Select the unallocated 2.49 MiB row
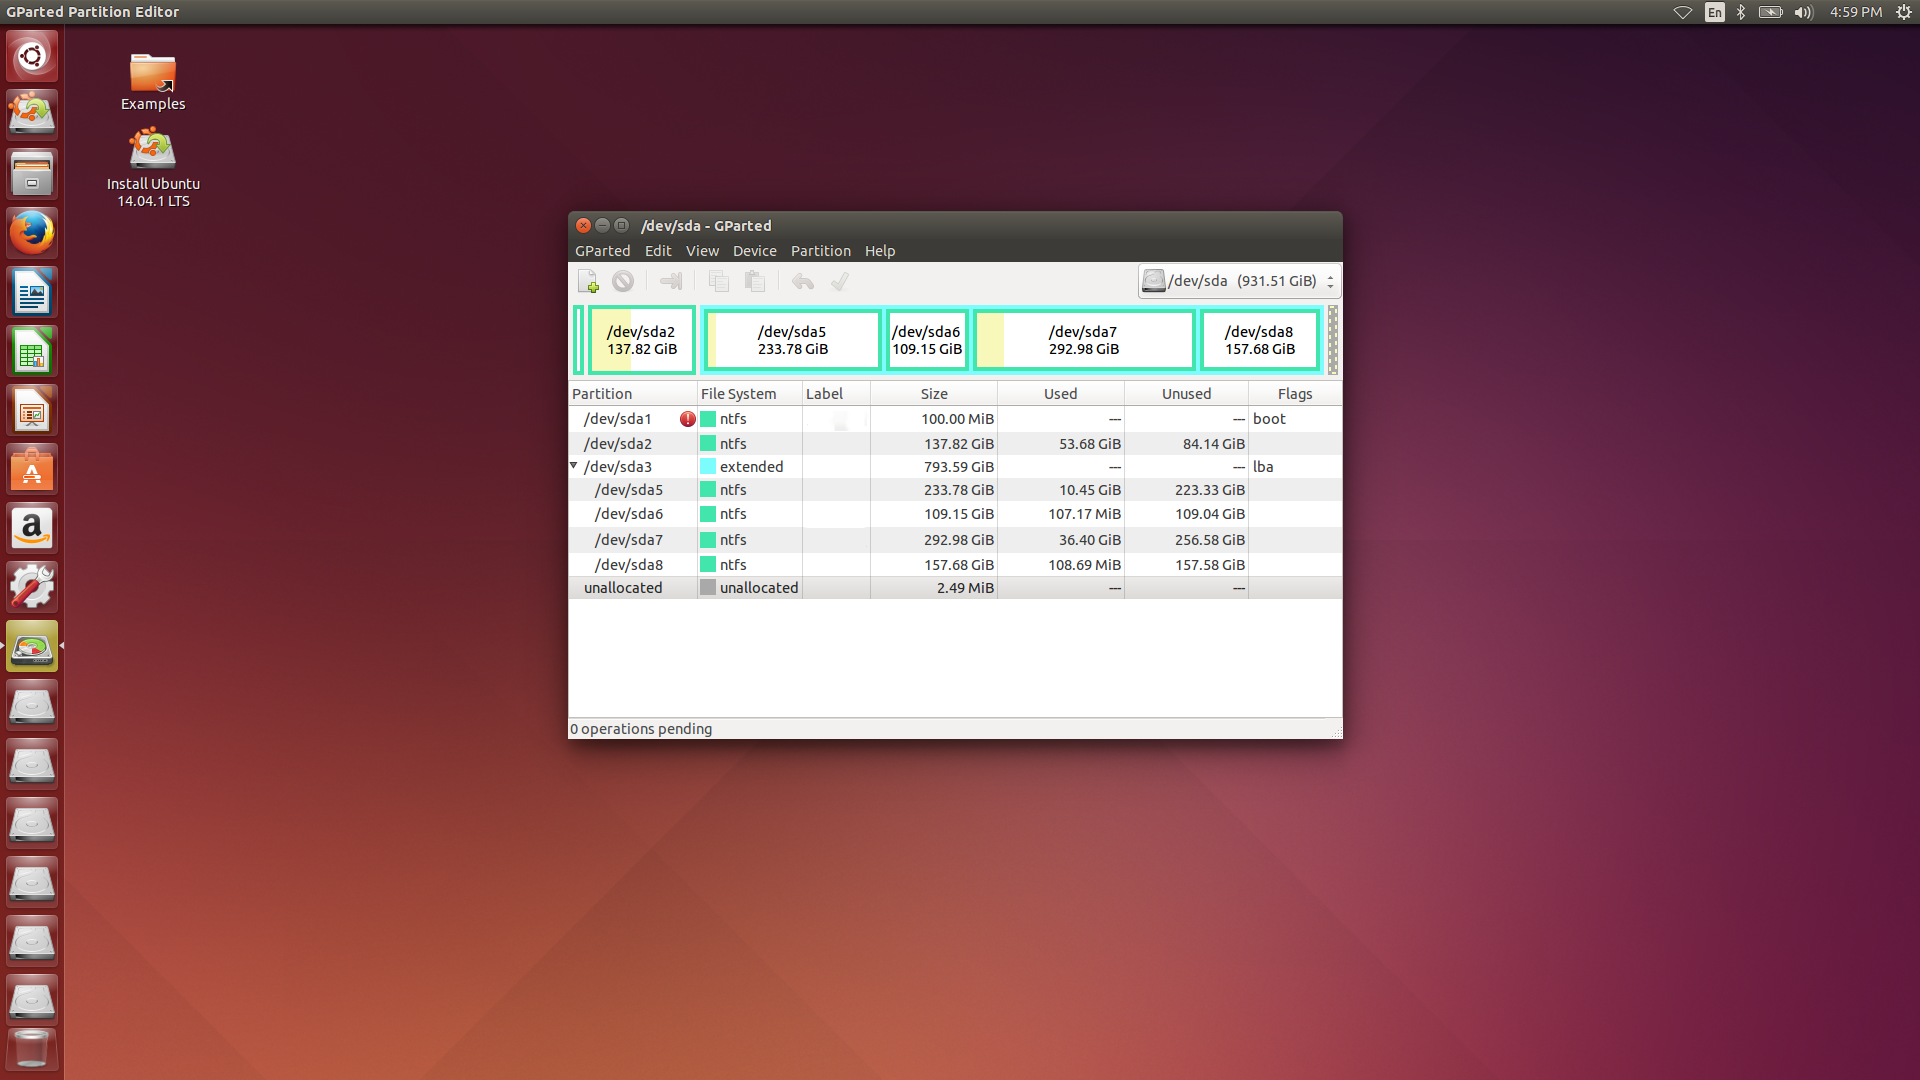 [955, 588]
